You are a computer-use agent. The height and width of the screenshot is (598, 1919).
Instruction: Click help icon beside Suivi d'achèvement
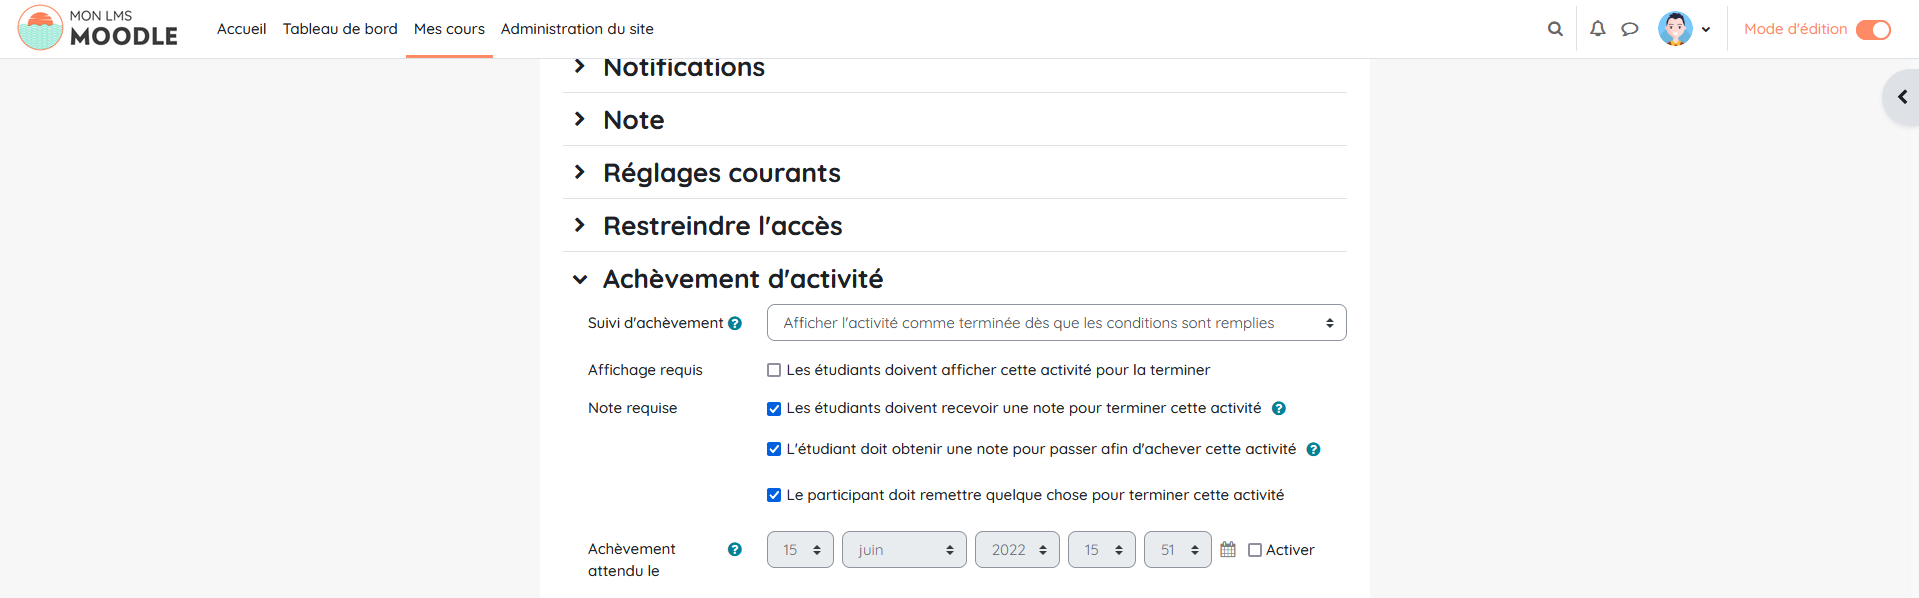pos(735,323)
